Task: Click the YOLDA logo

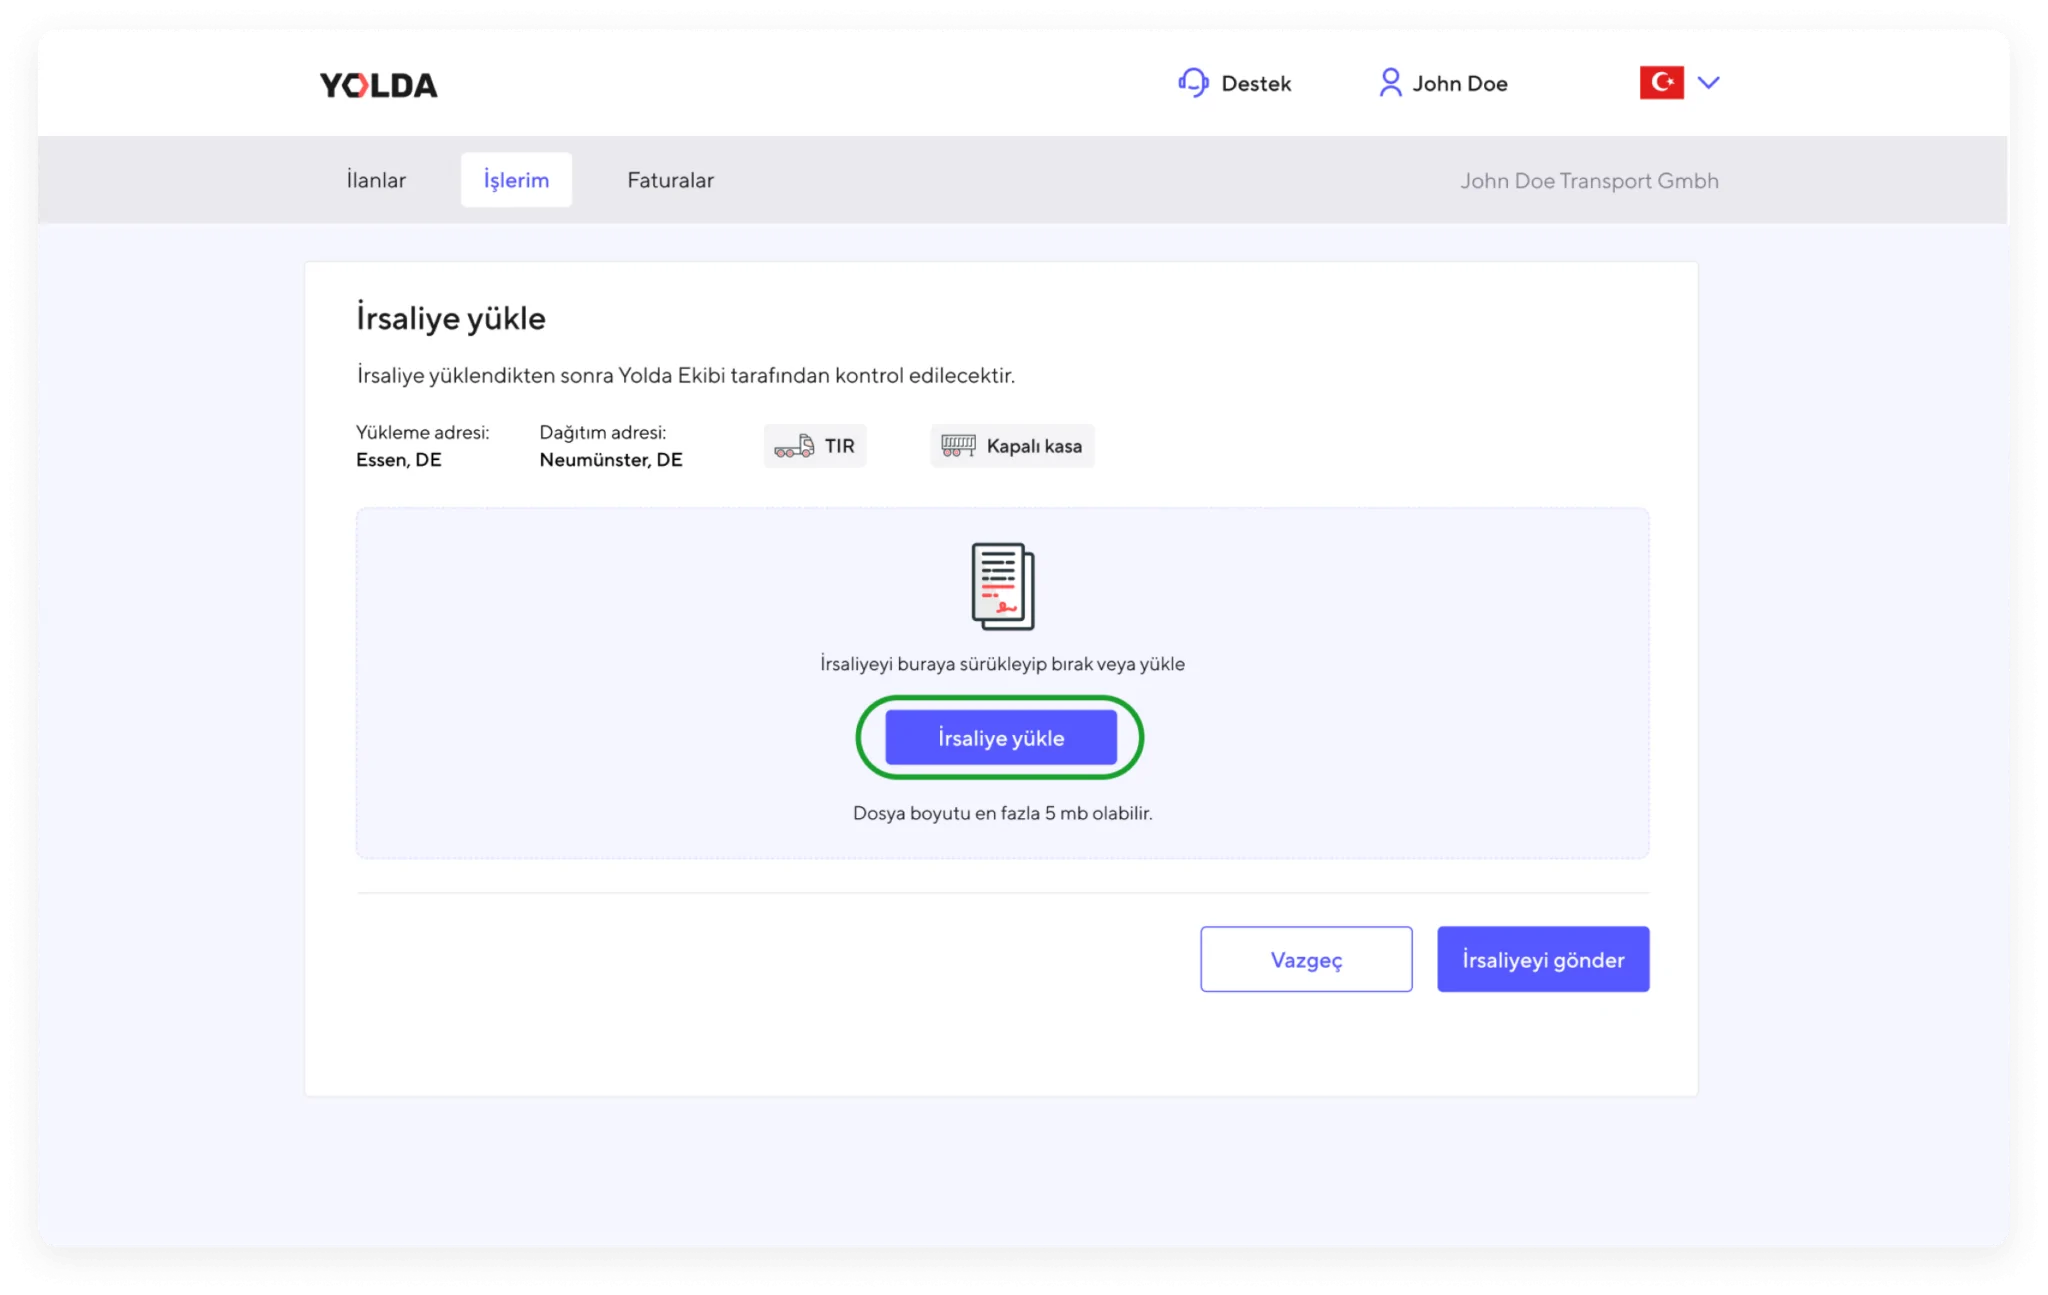Action: click(x=378, y=85)
